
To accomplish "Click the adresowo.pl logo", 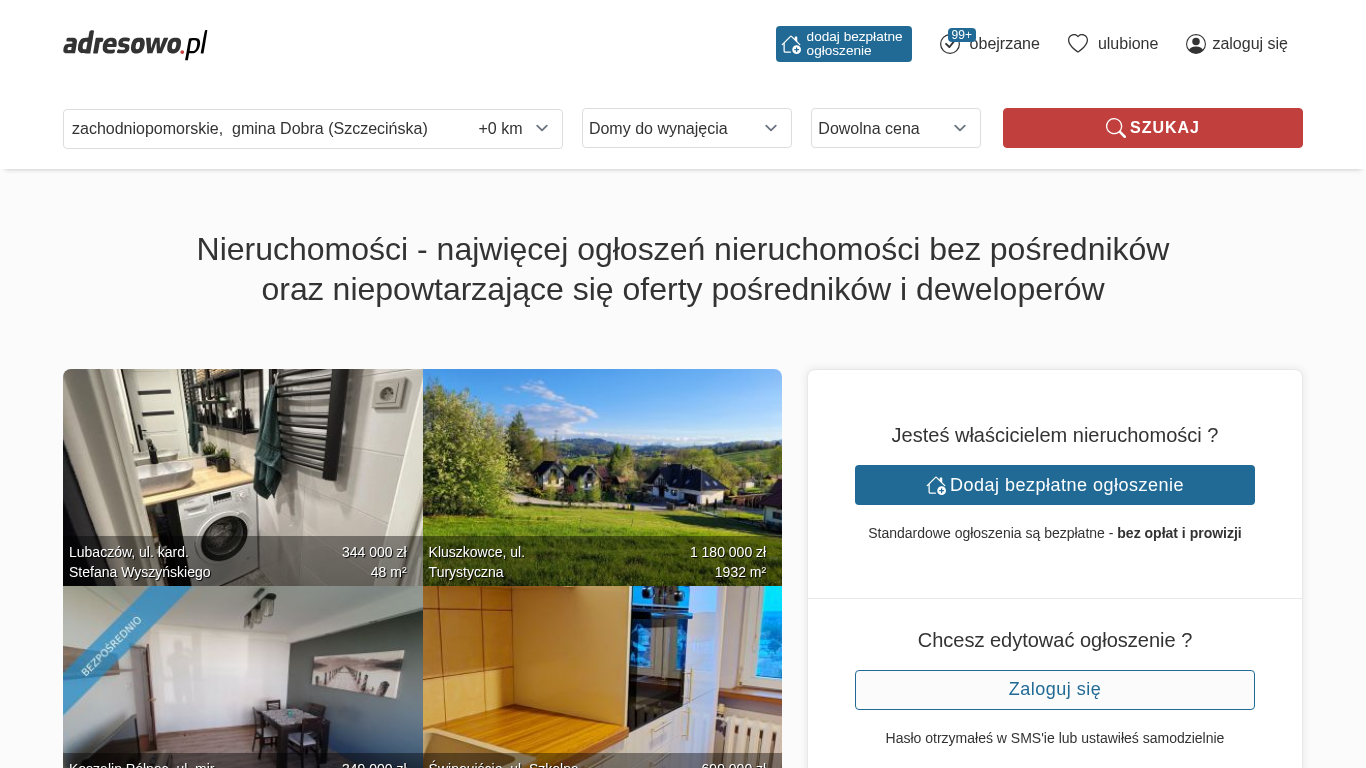I will point(135,44).
